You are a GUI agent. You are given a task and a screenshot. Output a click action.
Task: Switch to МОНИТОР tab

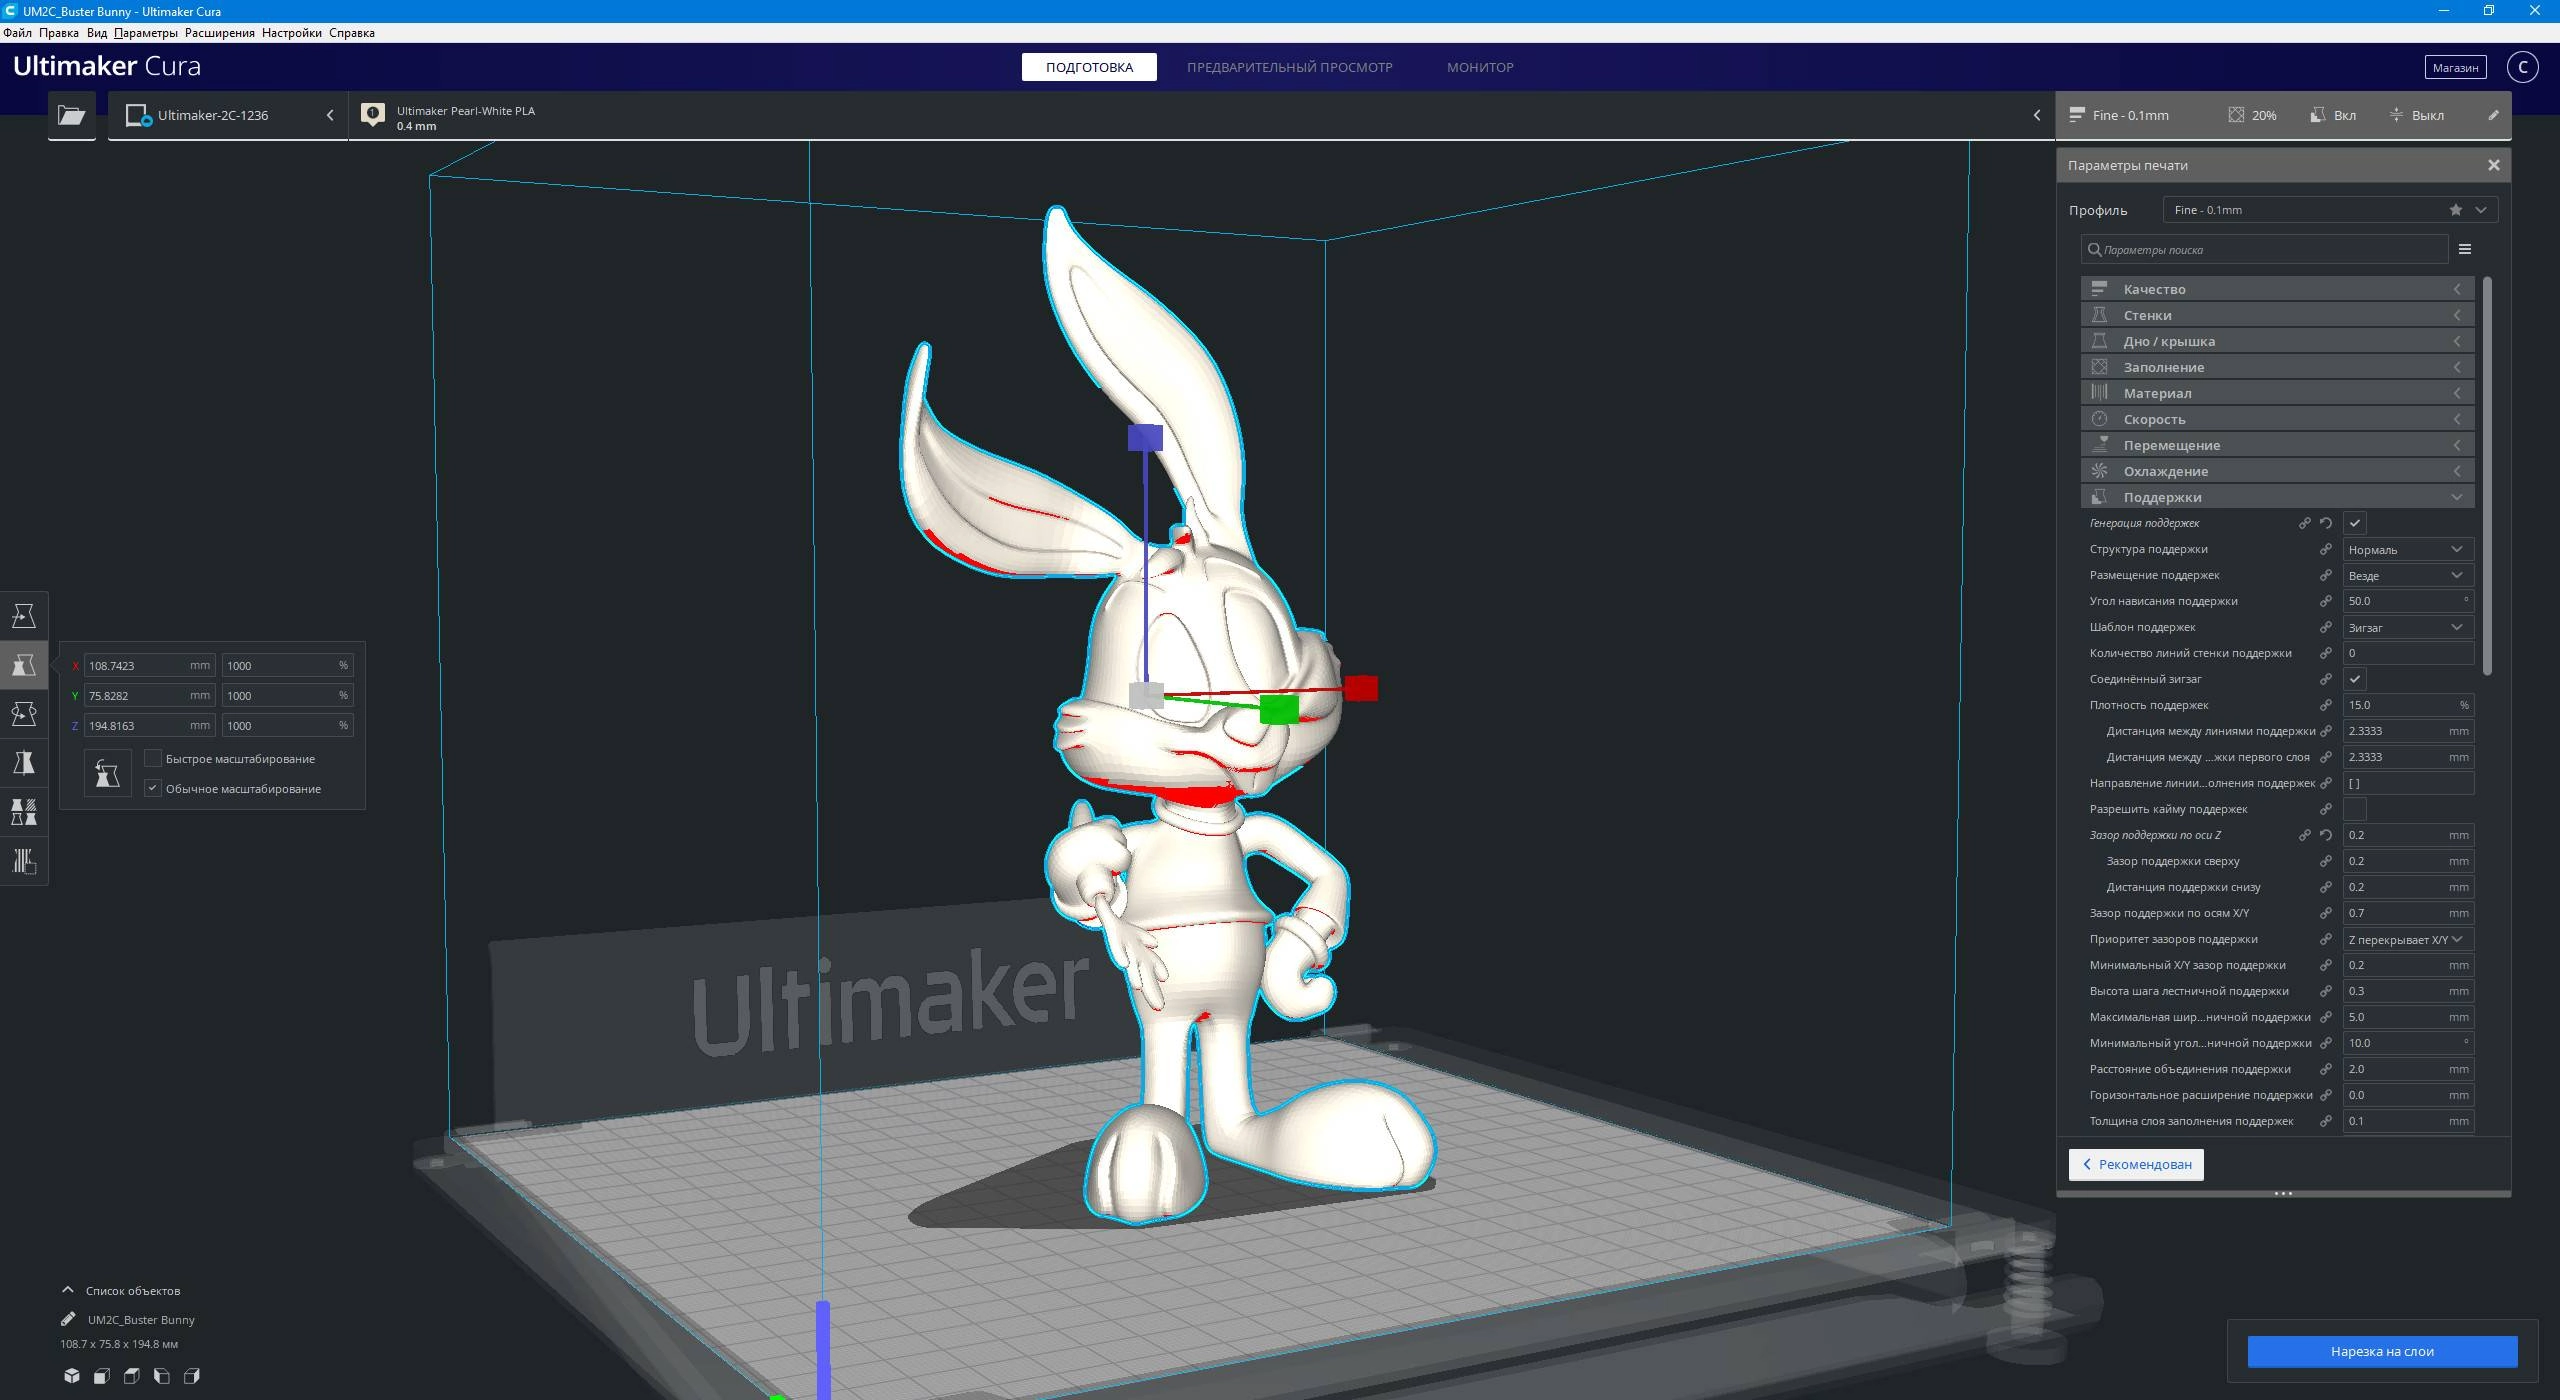point(1480,67)
